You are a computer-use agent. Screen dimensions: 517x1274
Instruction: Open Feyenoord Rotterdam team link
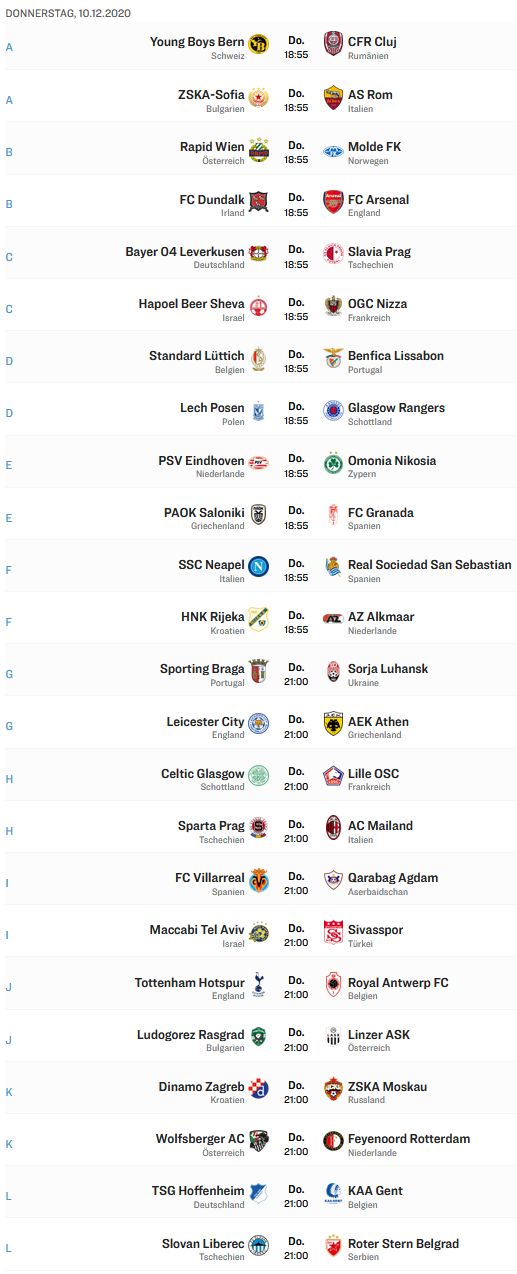point(409,1139)
